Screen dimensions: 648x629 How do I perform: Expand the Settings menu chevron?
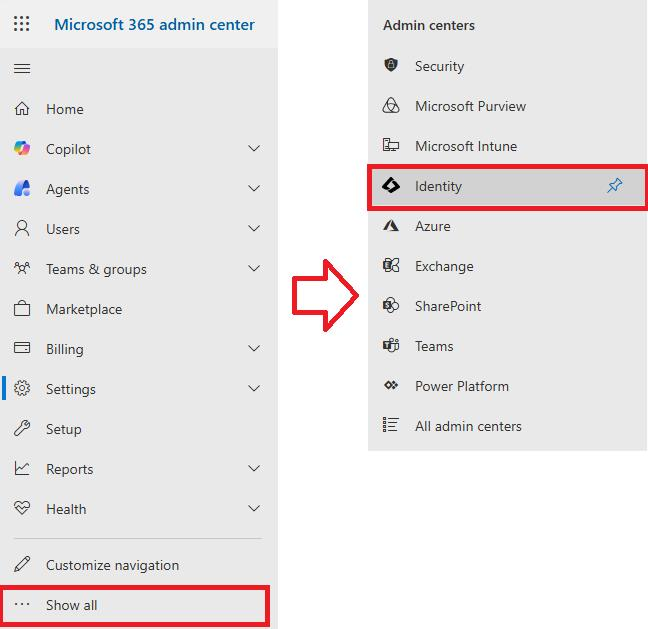pyautogui.click(x=254, y=388)
